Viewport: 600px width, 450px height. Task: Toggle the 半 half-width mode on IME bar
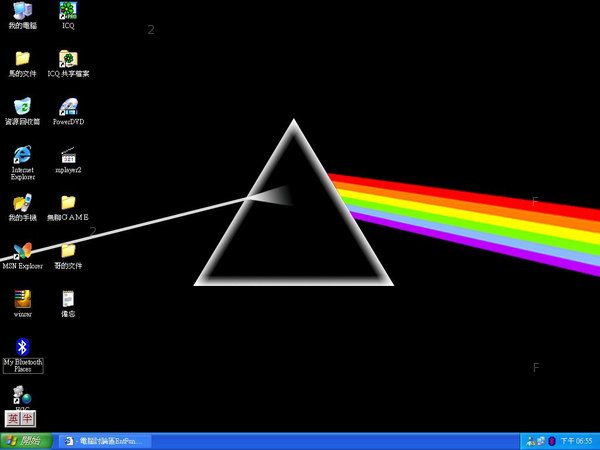point(28,419)
